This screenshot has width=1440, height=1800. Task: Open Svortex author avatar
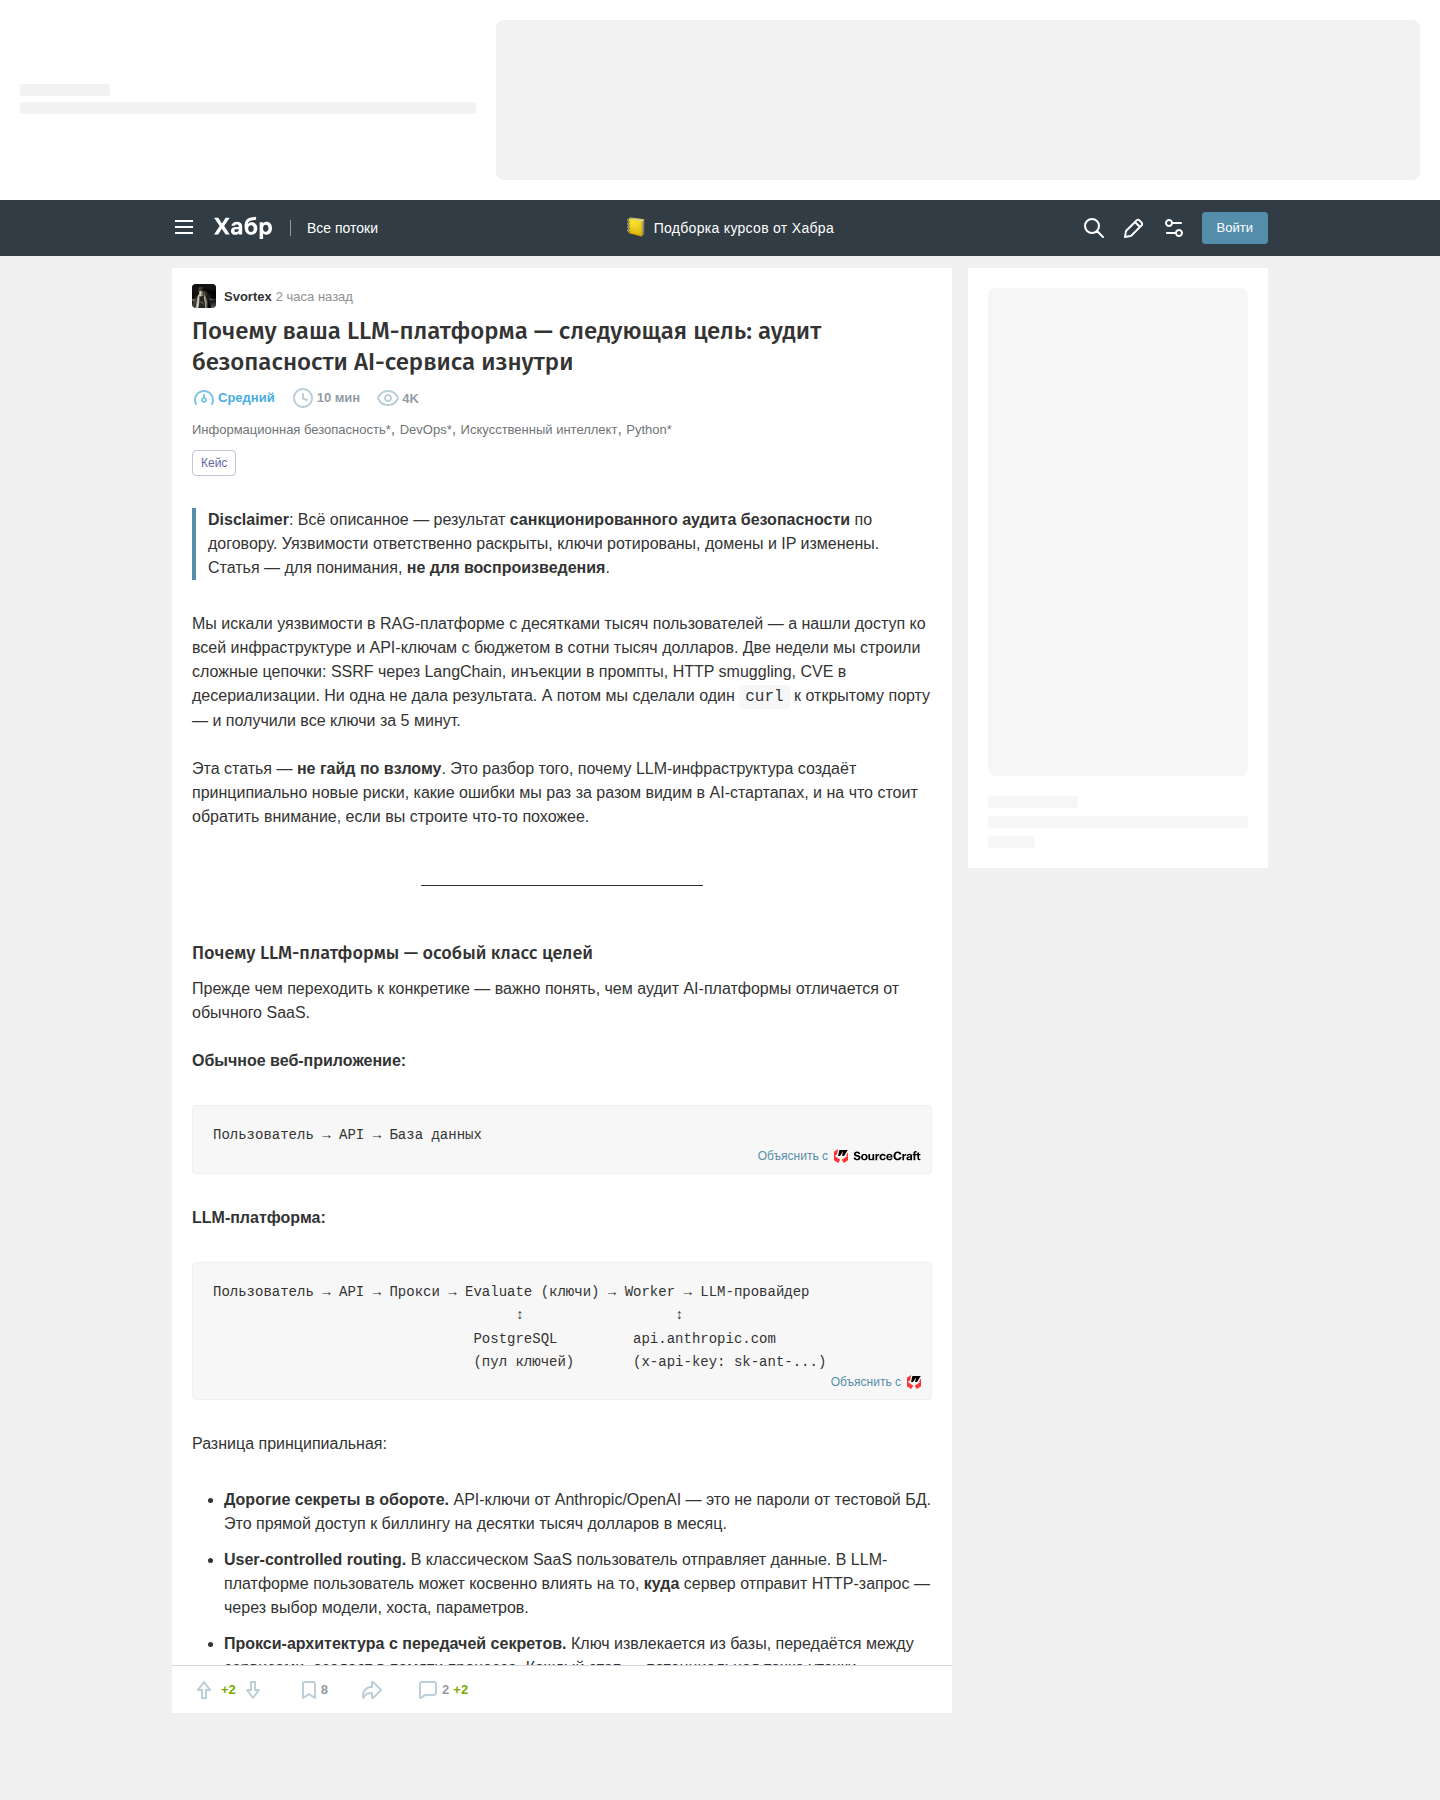click(x=204, y=296)
